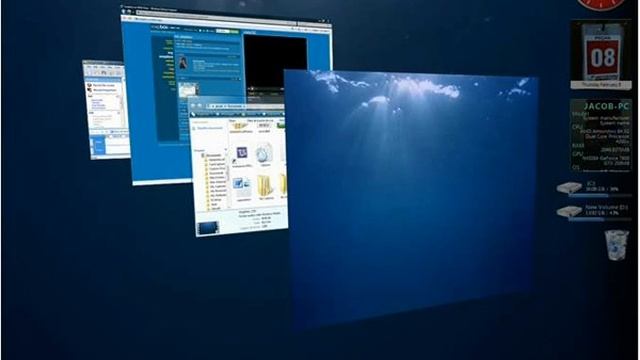Click the profile avatar on the blue webpage

pos(183,63)
